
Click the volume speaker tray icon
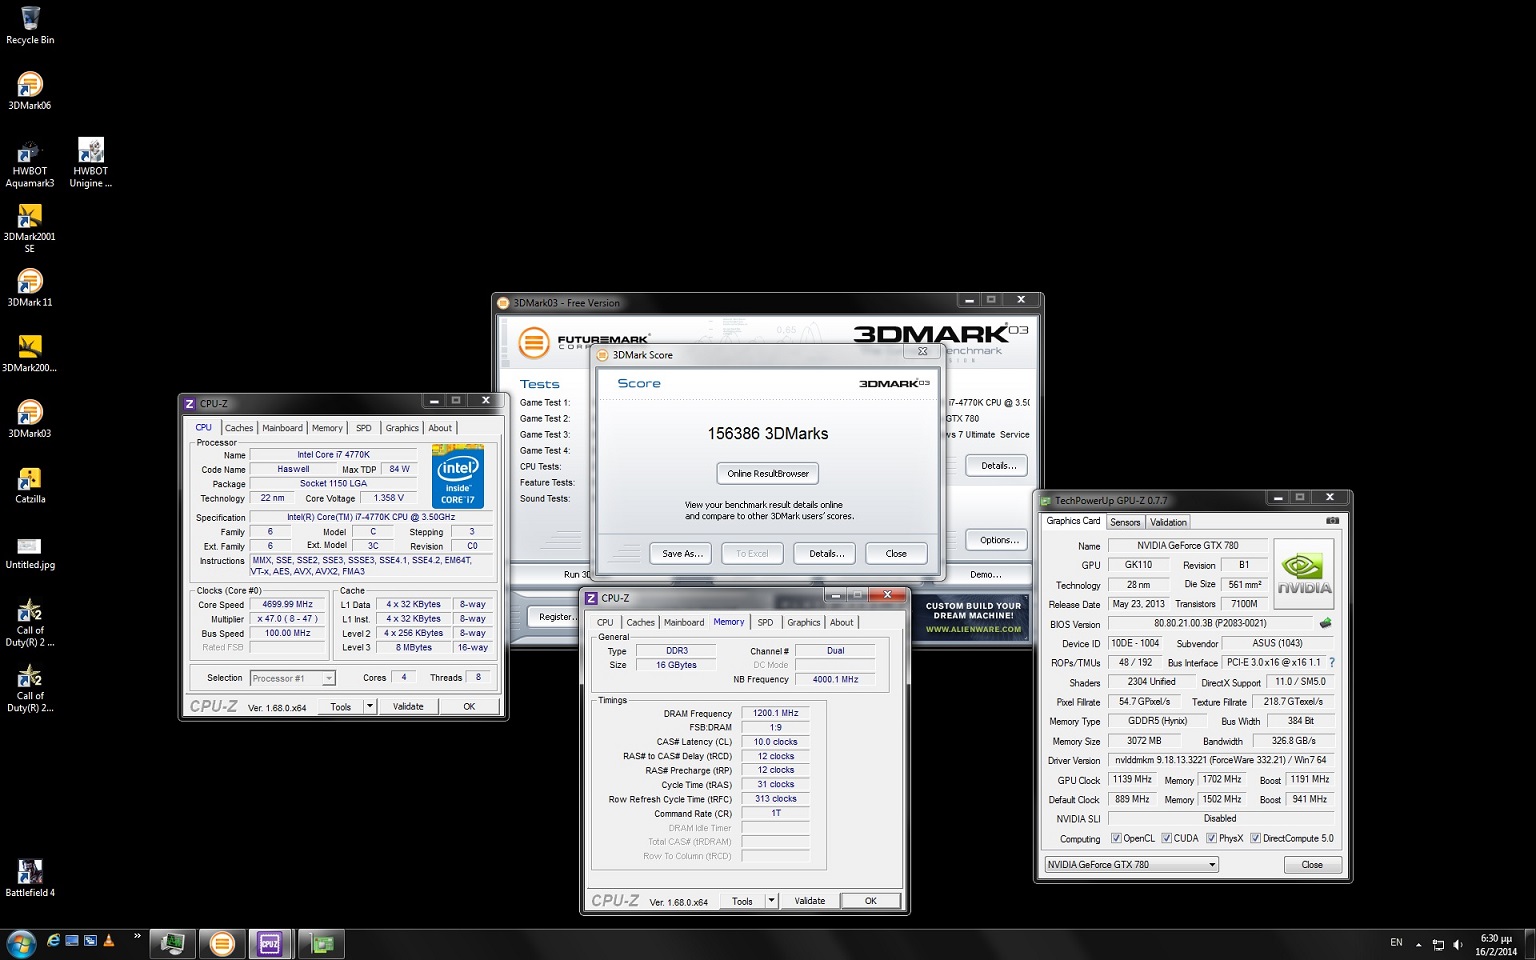[1458, 944]
